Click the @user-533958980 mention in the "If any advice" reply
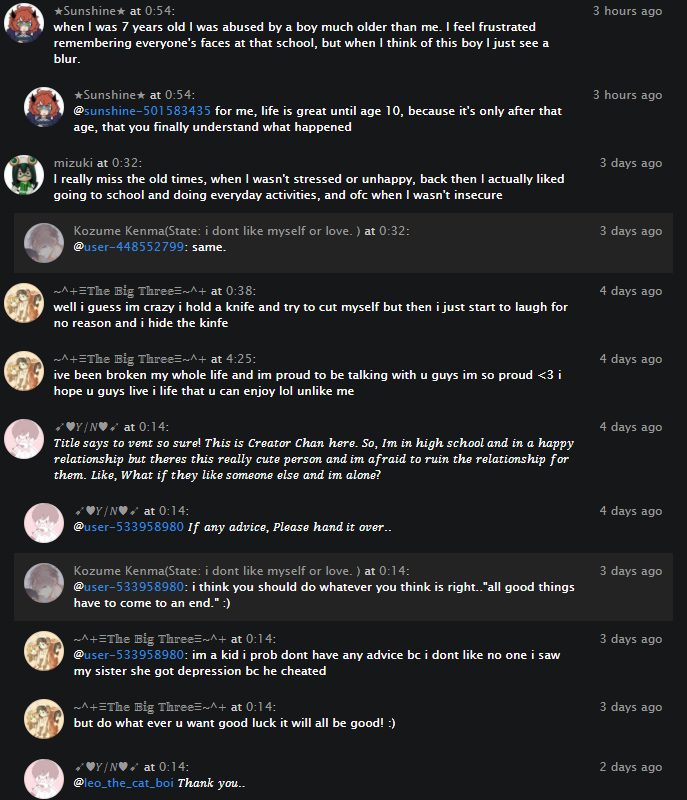Viewport: 687px width, 800px height. pyautogui.click(x=129, y=527)
